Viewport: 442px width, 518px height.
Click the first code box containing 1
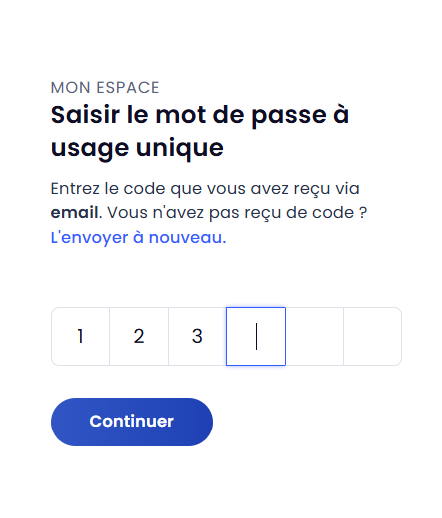[80, 336]
